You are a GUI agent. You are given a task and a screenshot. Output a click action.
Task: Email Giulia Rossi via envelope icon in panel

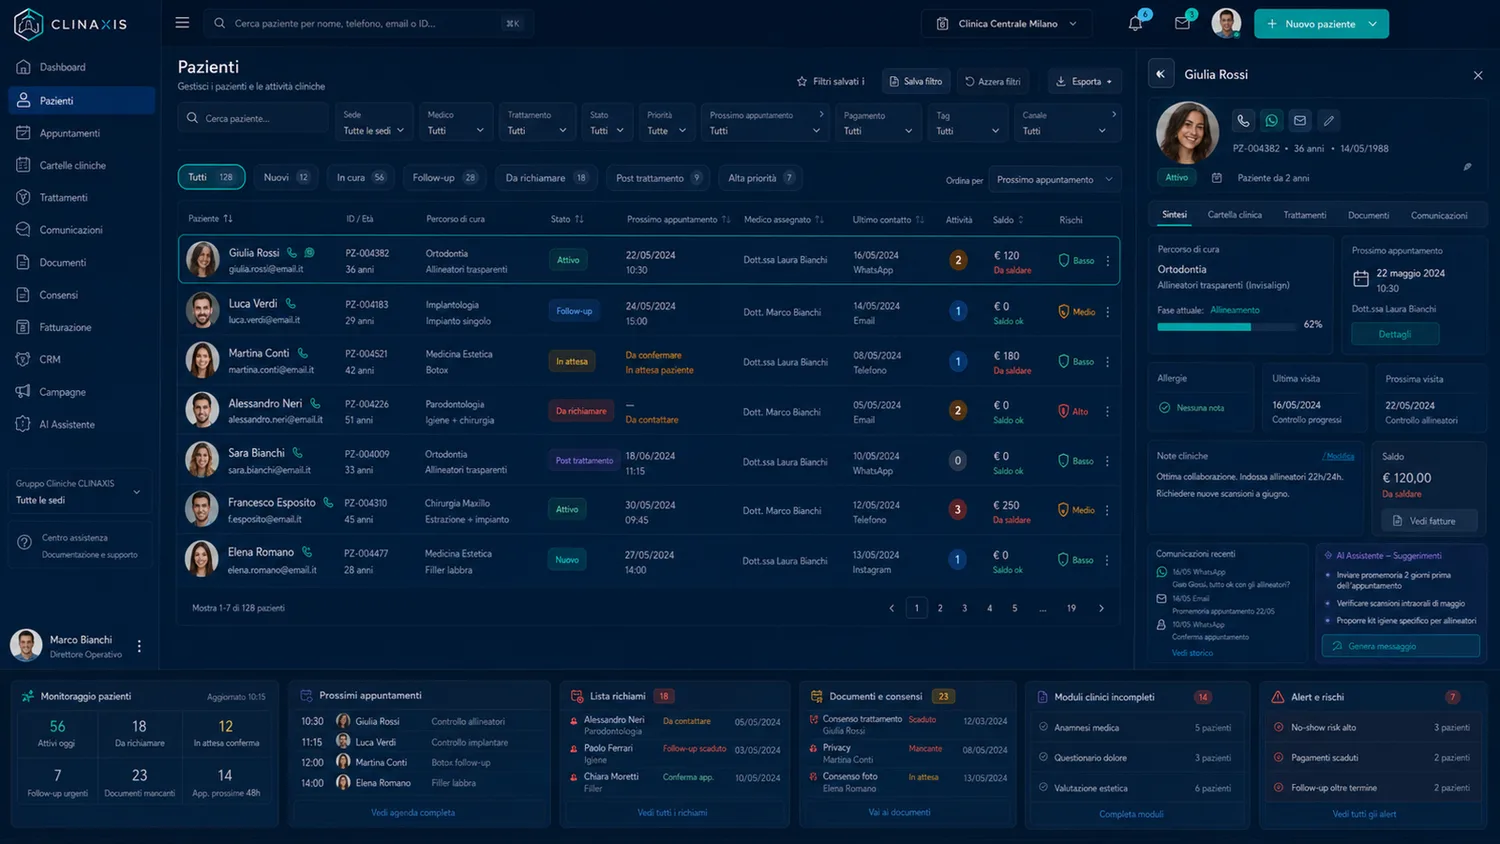tap(1300, 120)
